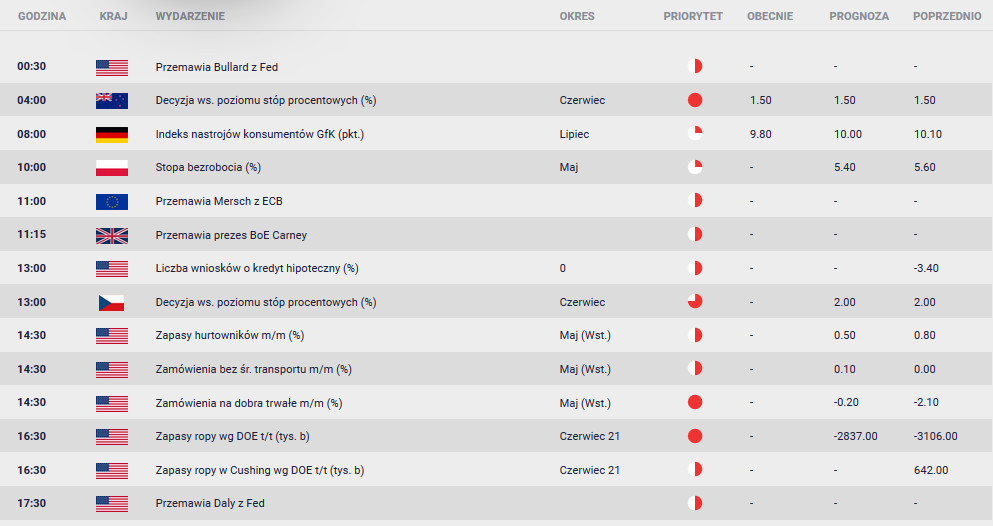Click priority indicator for Stopa bezrobocia

click(x=695, y=167)
